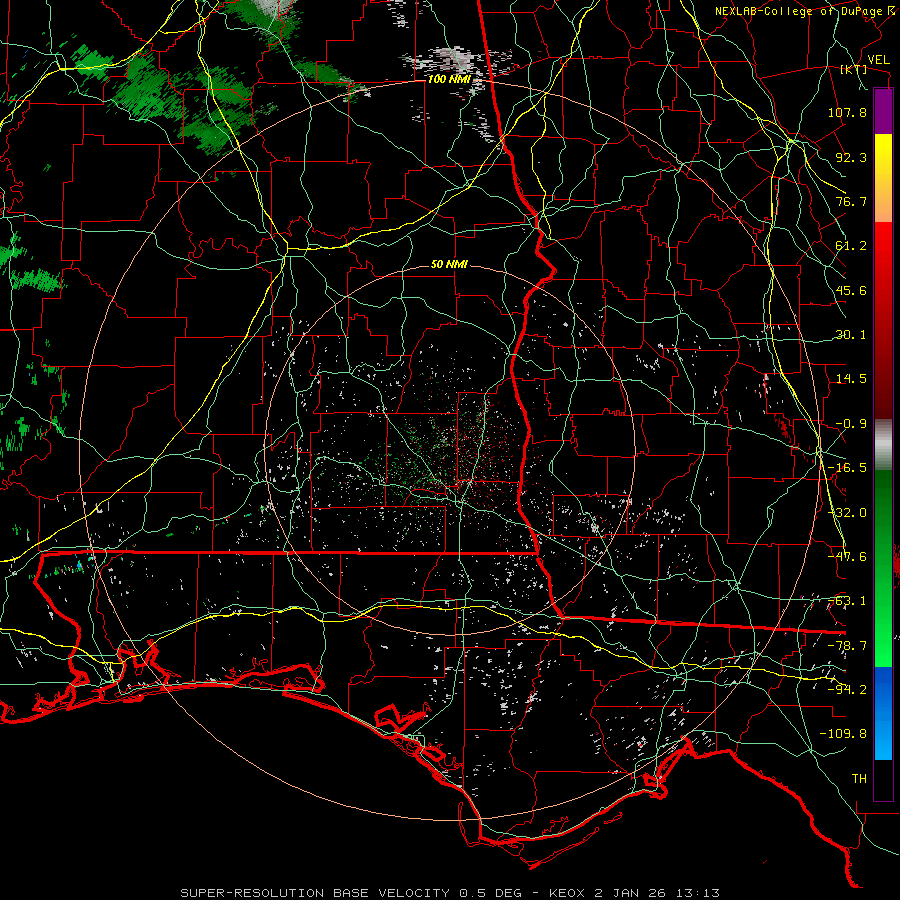
Task: Click the 45.6 legend value
Action: (851, 290)
